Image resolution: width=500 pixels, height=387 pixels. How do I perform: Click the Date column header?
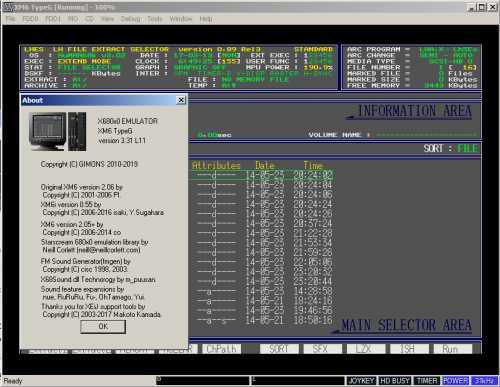(x=265, y=166)
